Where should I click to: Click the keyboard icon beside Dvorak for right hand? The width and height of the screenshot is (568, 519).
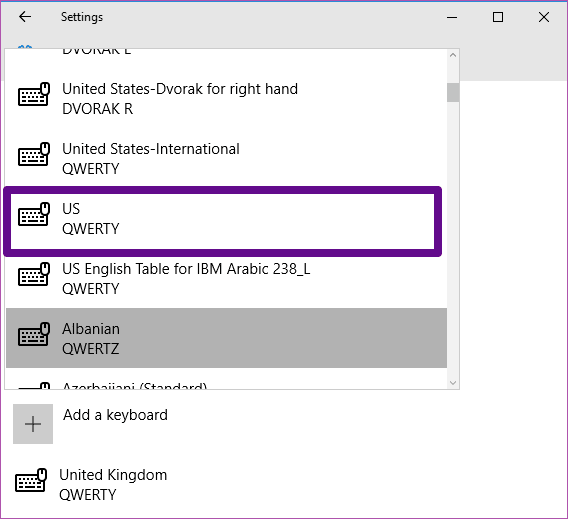(x=34, y=94)
